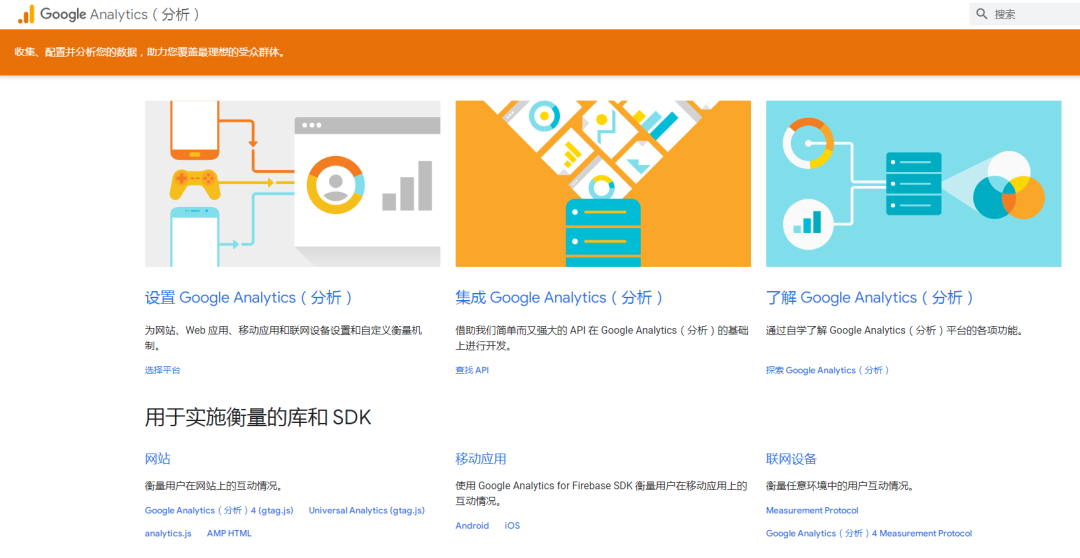The image size is (1080, 558).
Task: Click the text 通过自学了解 Google Analytics 平台的各项功能
Action: pyautogui.click(x=895, y=331)
